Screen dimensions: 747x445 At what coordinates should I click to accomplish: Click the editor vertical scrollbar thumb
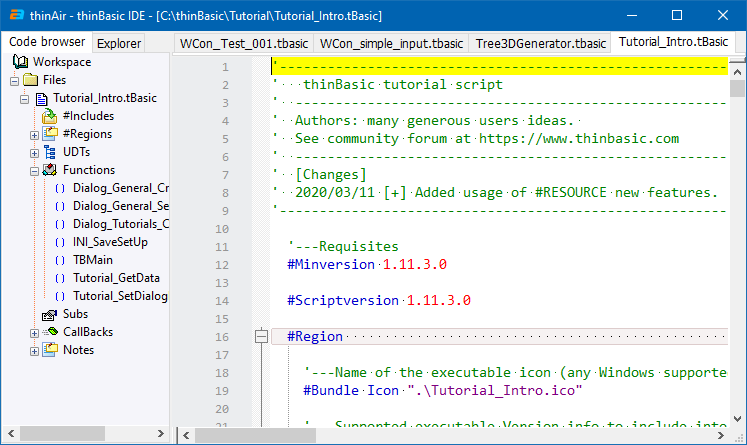738,88
